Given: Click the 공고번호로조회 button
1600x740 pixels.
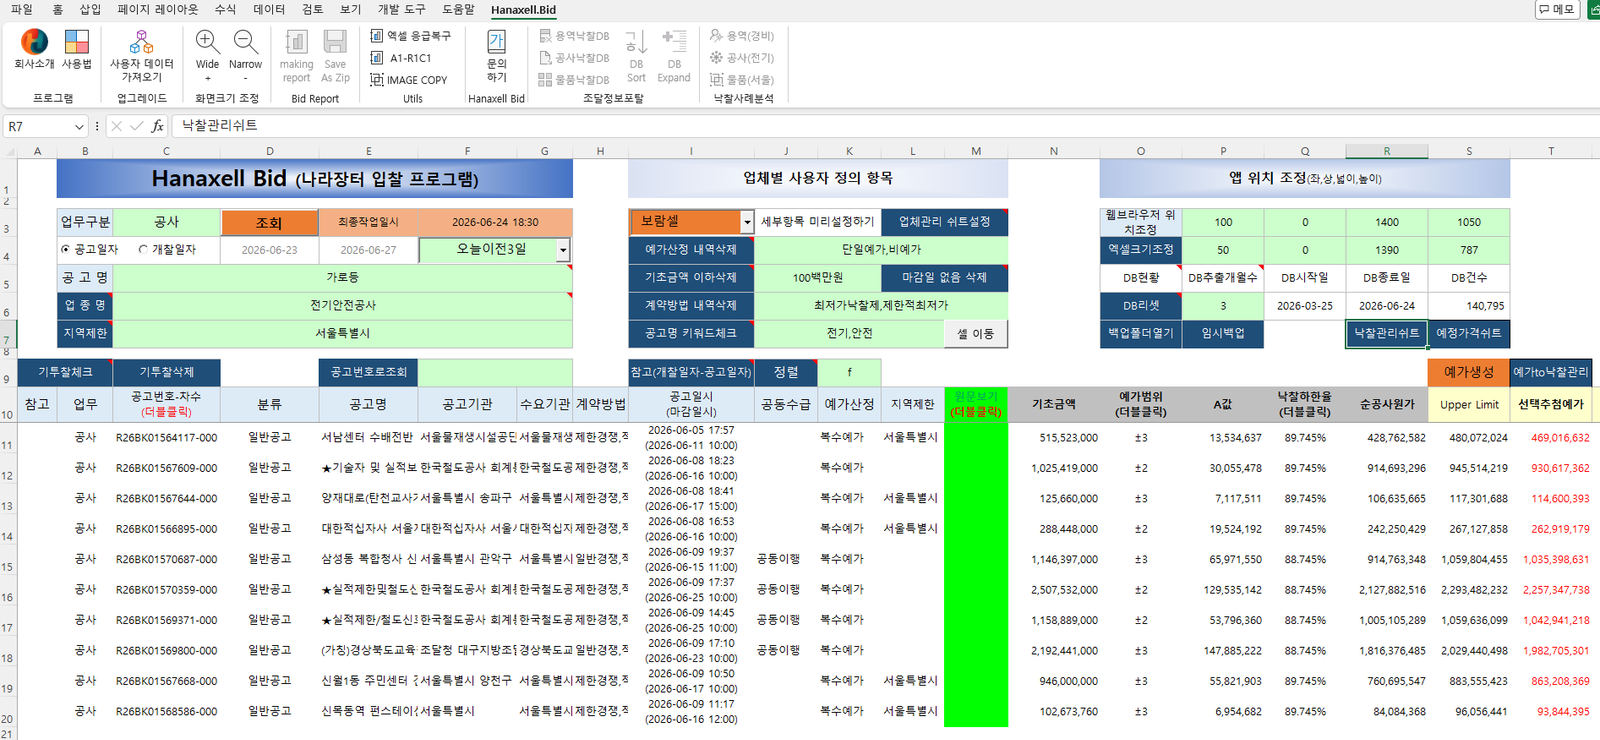Looking at the screenshot, I should coord(368,372).
